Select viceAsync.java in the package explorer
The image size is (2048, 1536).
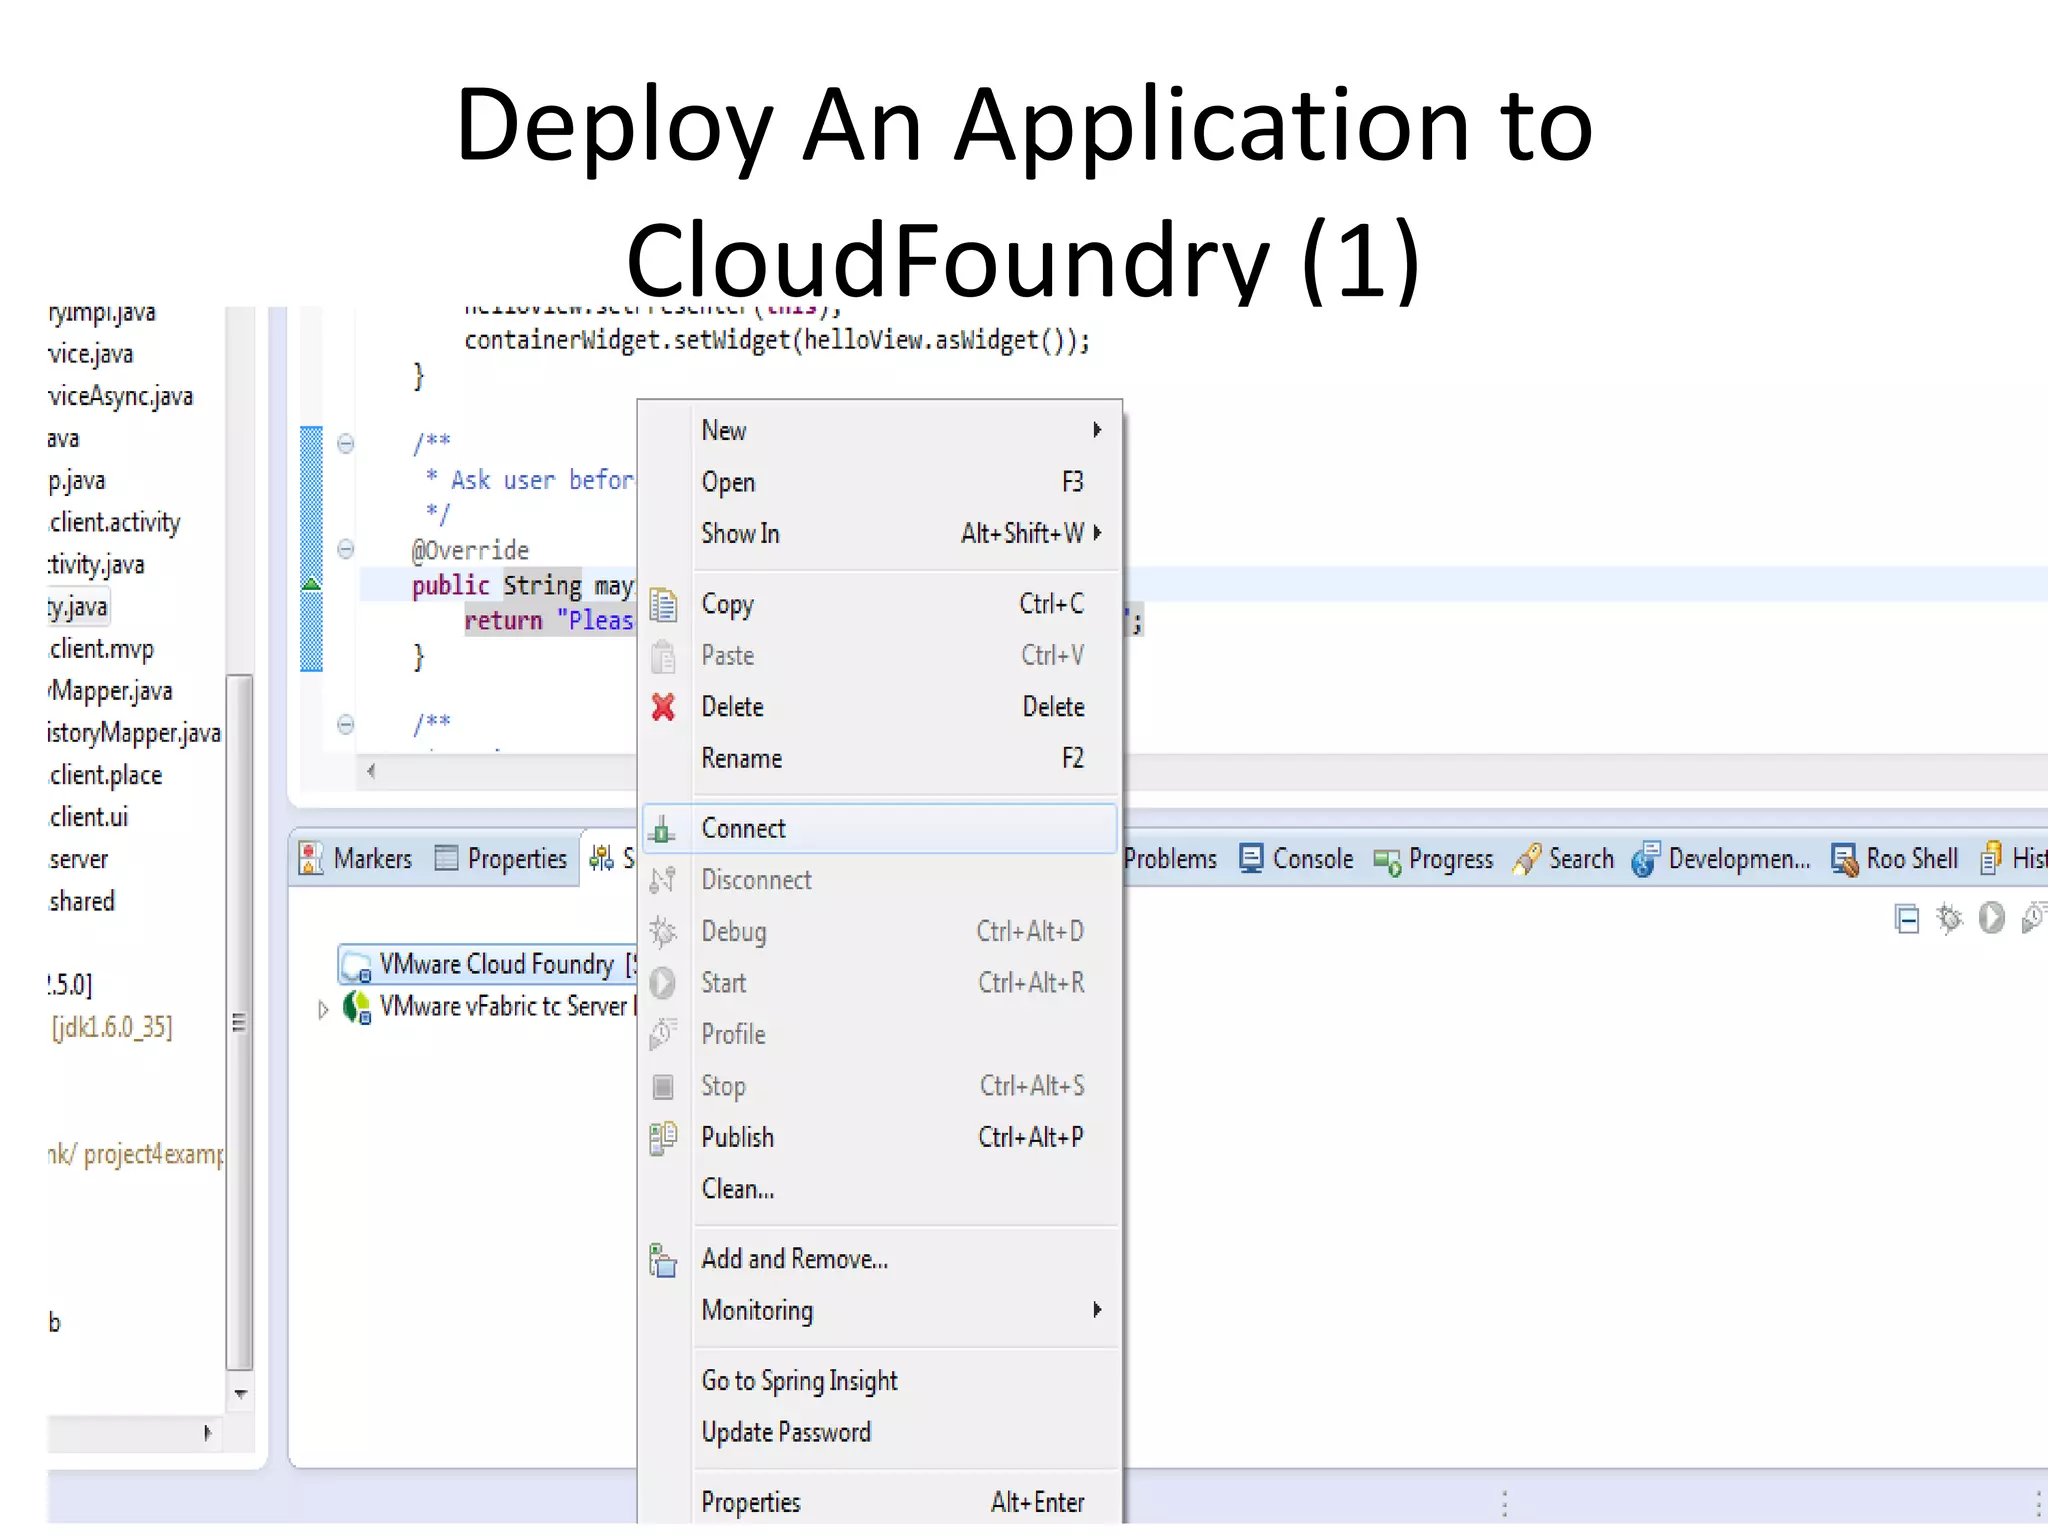pyautogui.click(x=121, y=397)
